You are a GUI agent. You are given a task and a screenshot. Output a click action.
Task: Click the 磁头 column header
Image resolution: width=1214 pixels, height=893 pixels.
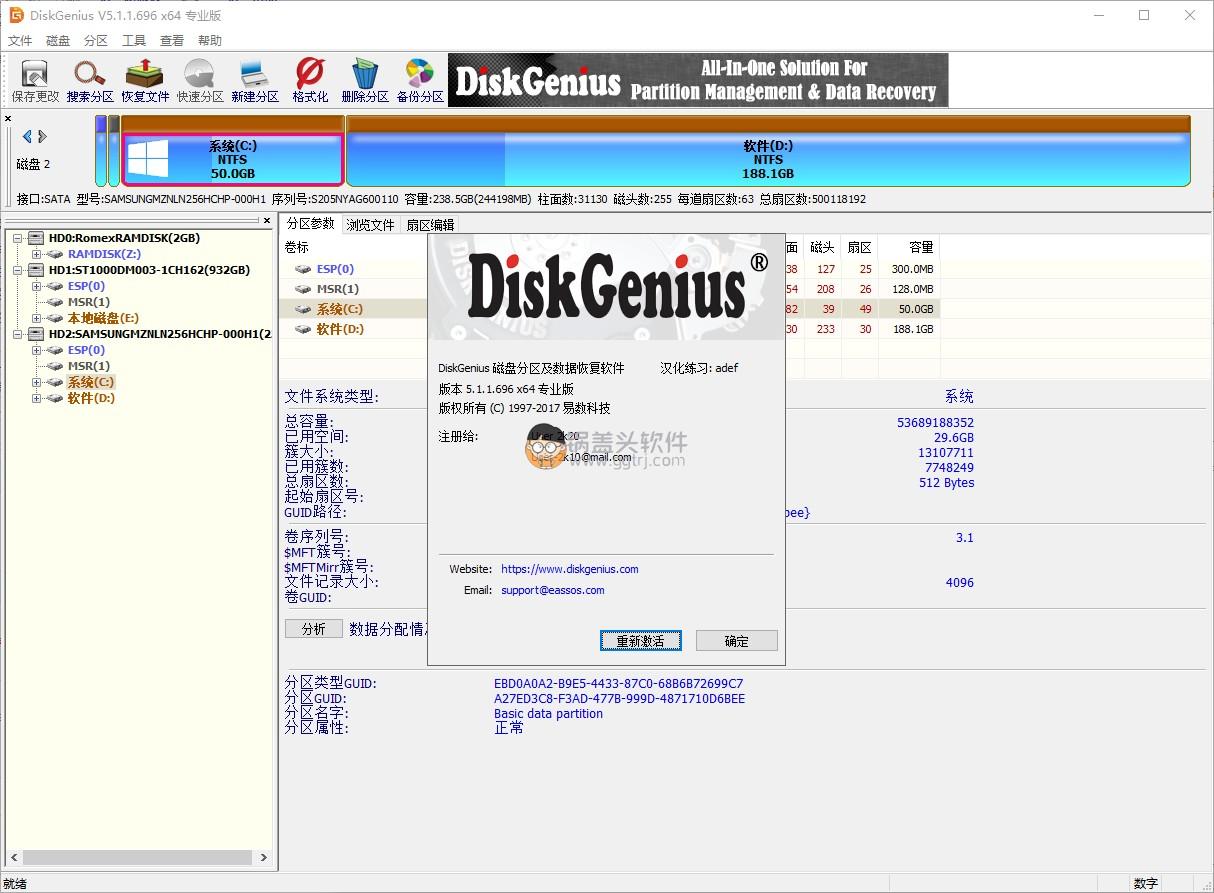click(x=823, y=247)
